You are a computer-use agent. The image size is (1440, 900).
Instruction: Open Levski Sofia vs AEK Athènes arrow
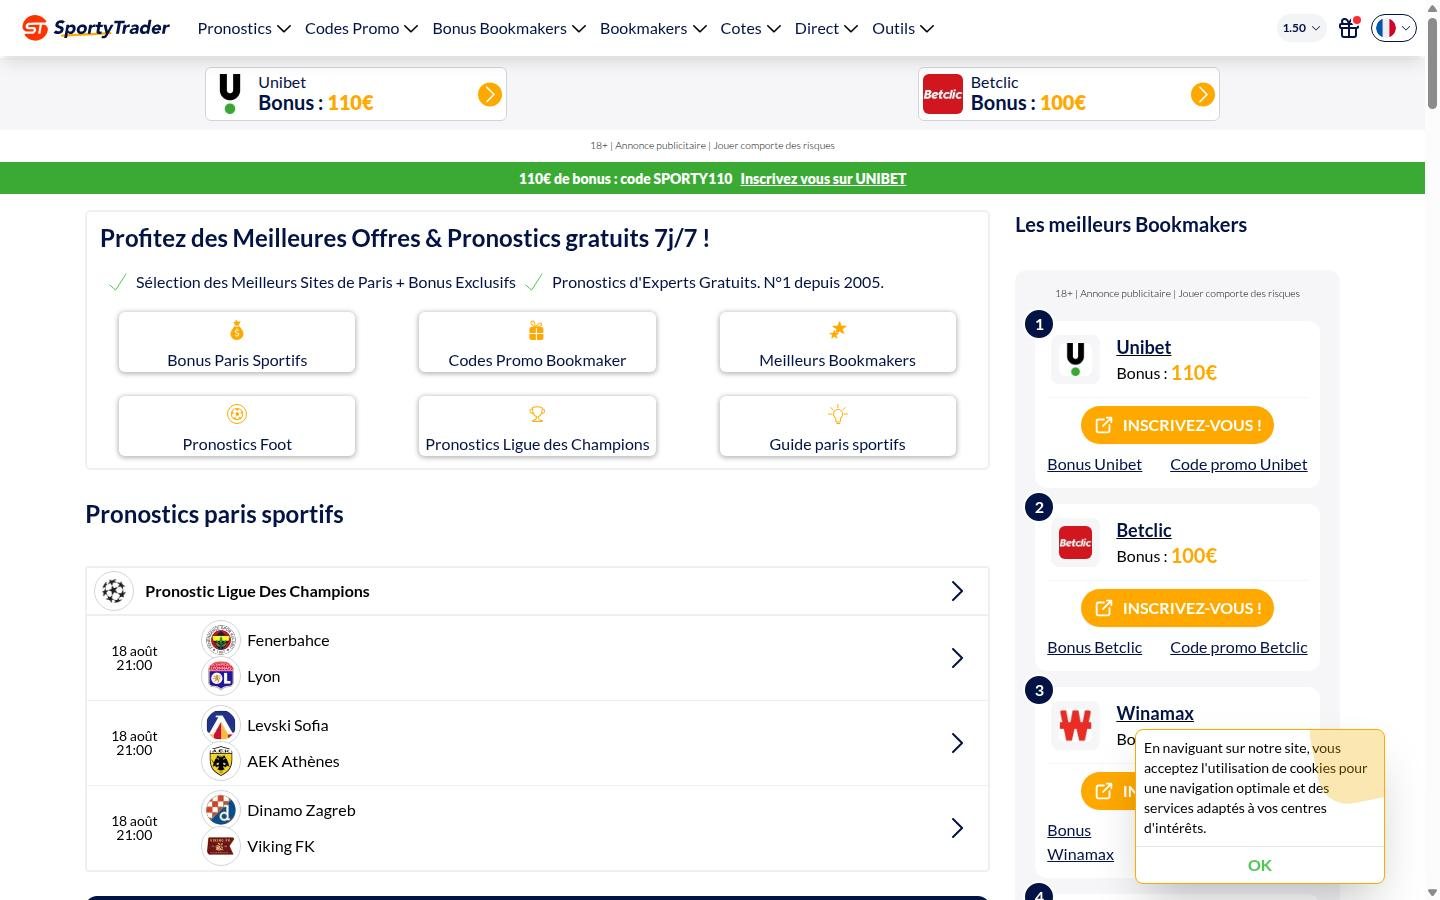[x=957, y=743]
